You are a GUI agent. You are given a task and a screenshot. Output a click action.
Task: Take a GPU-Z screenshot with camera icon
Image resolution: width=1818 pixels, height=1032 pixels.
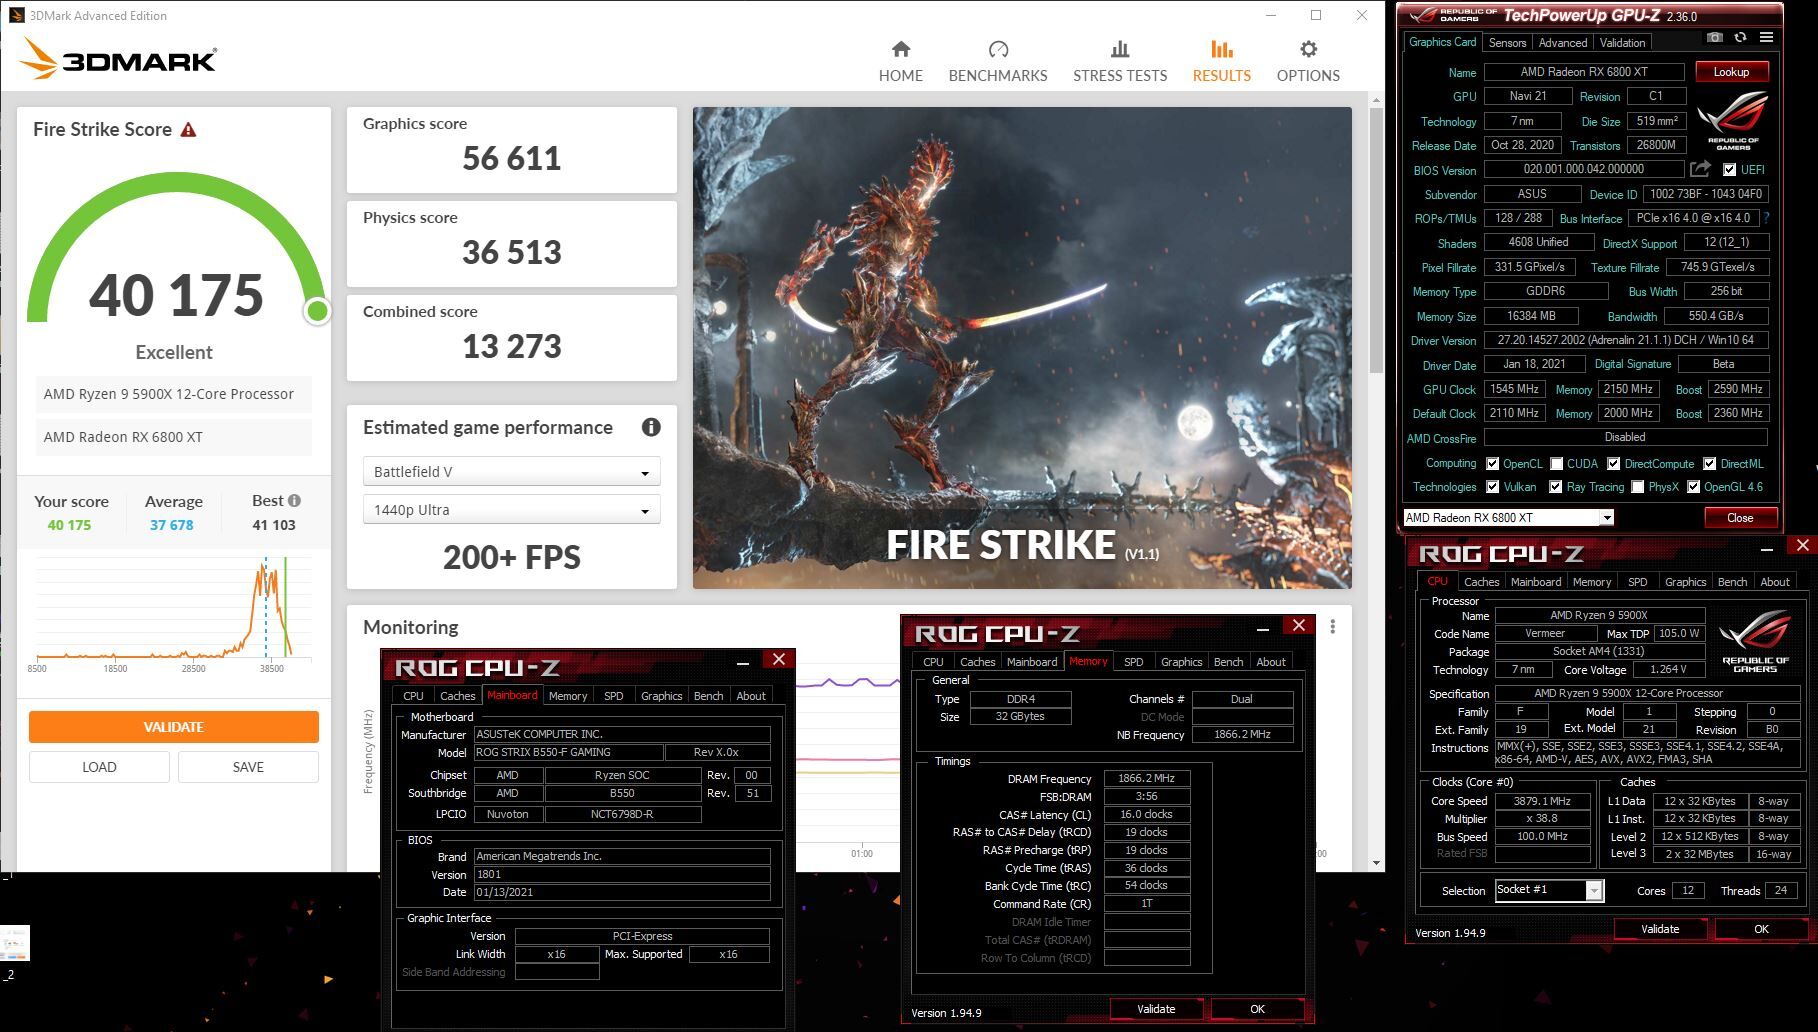[x=1715, y=38]
